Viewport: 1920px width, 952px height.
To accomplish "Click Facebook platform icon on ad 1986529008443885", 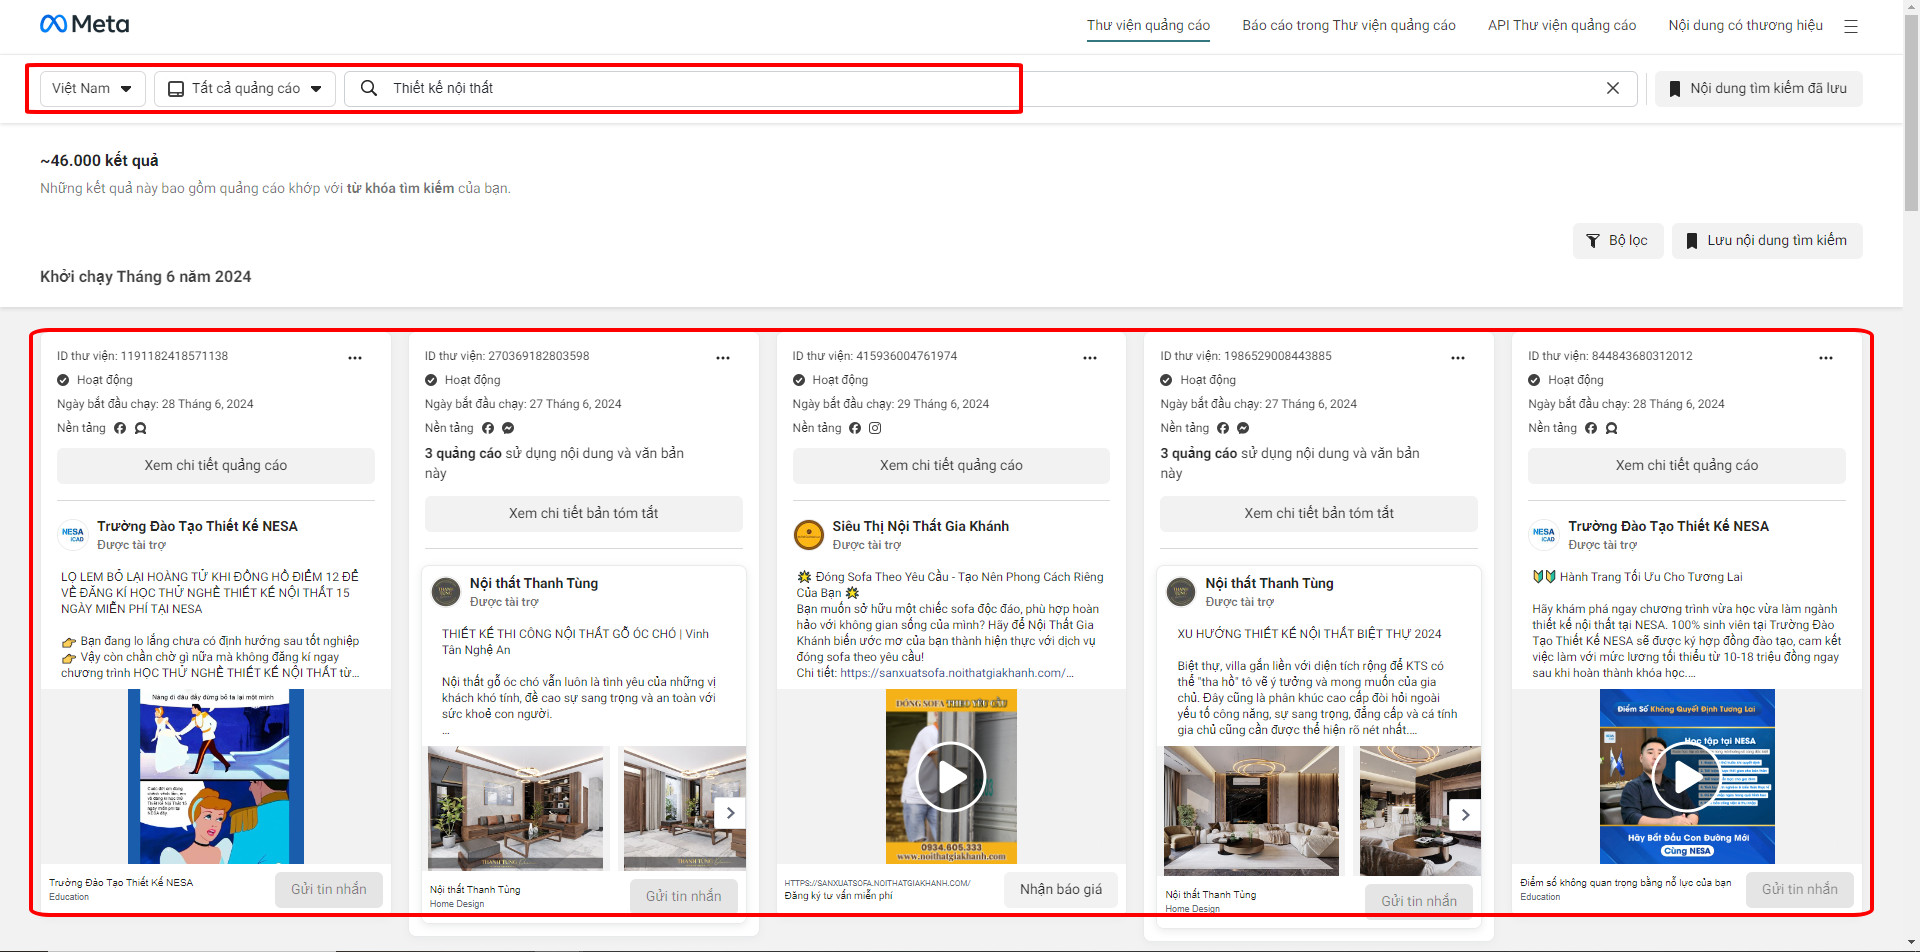I will [1223, 428].
